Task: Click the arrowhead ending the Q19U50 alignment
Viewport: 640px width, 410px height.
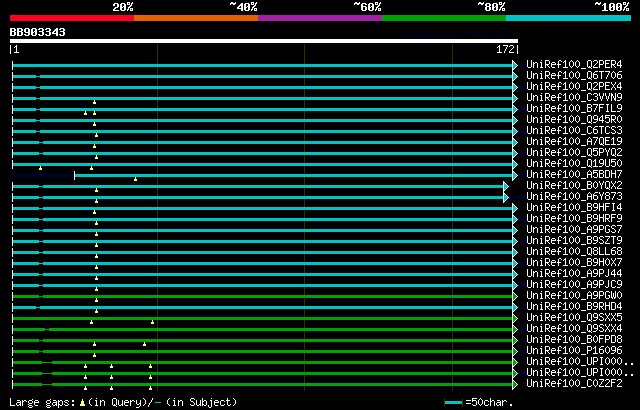Action: tap(515, 164)
